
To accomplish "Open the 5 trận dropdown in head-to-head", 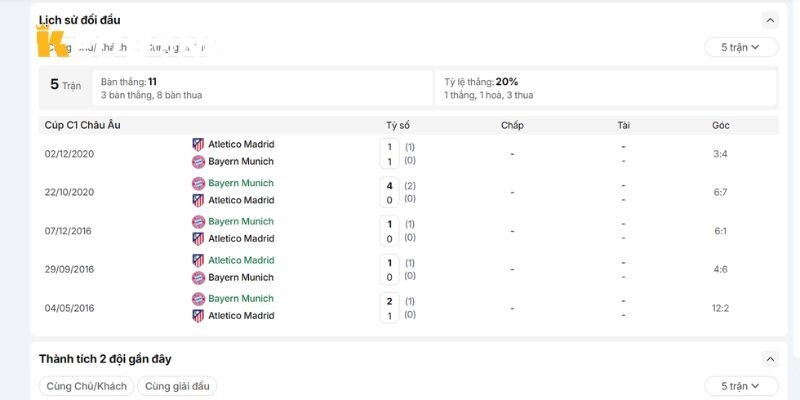I will (x=741, y=47).
